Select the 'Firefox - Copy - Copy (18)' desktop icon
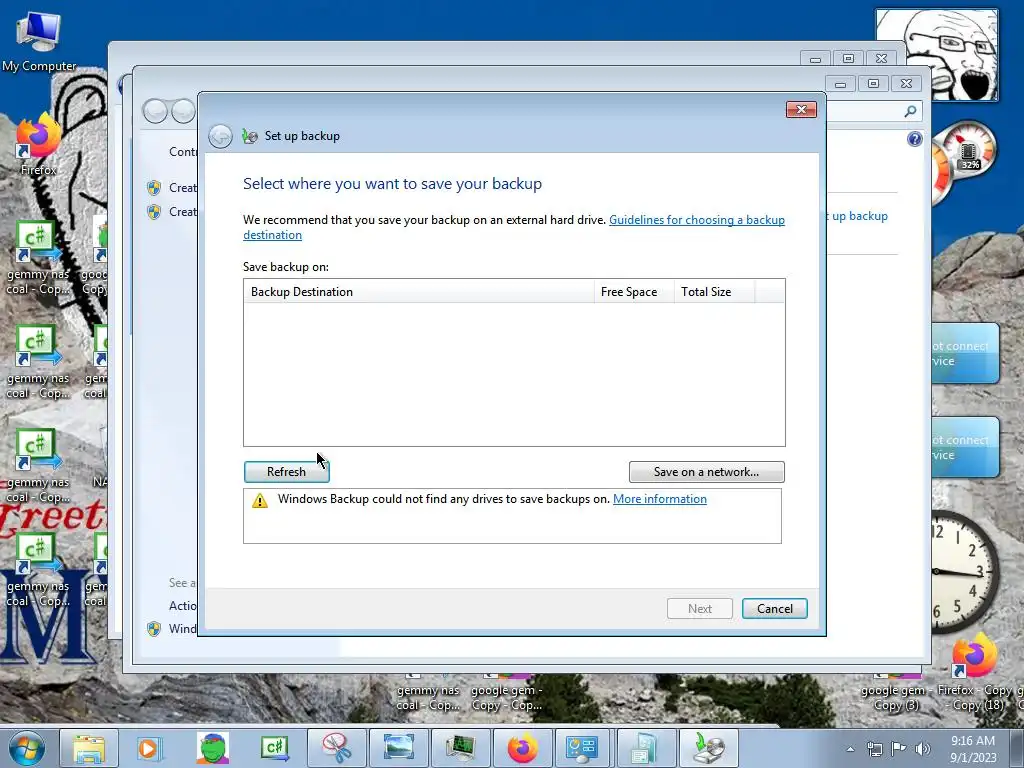The height and width of the screenshot is (768, 1024). pos(976,673)
